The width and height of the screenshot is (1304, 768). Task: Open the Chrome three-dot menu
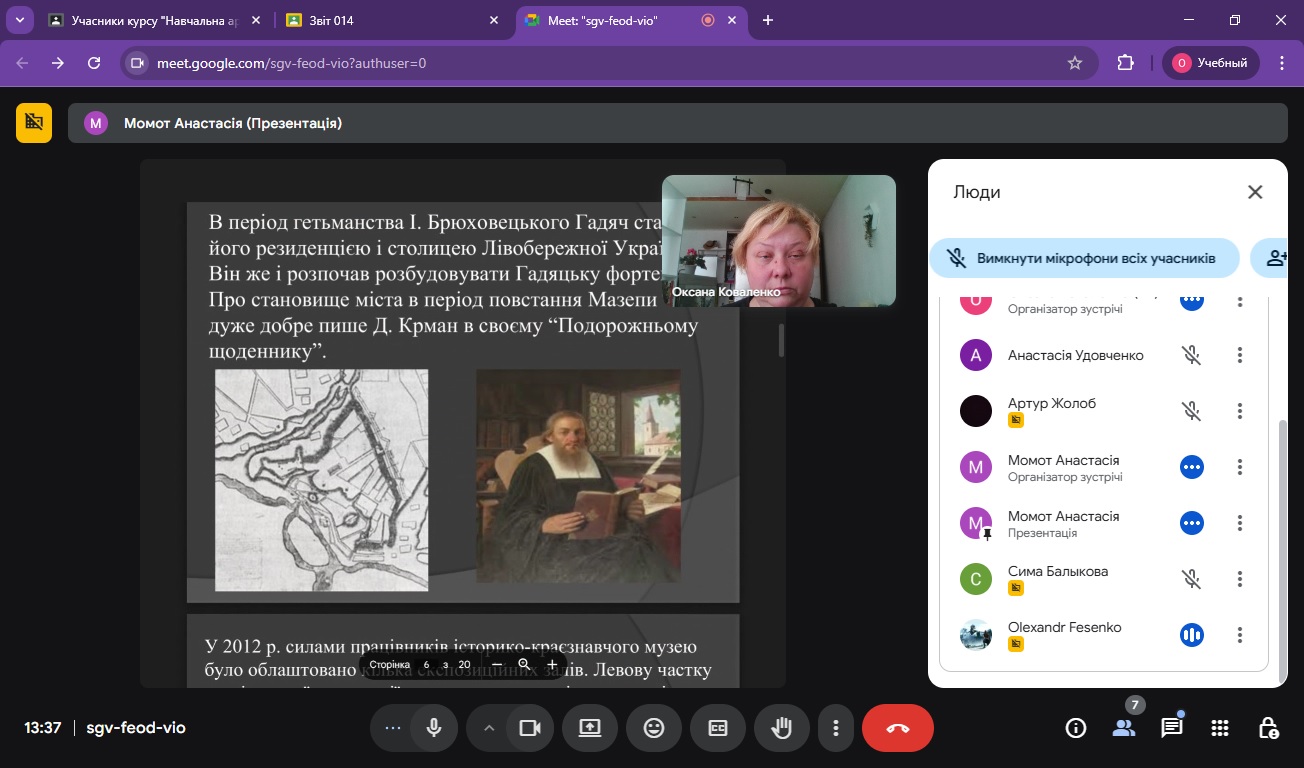tap(1282, 63)
